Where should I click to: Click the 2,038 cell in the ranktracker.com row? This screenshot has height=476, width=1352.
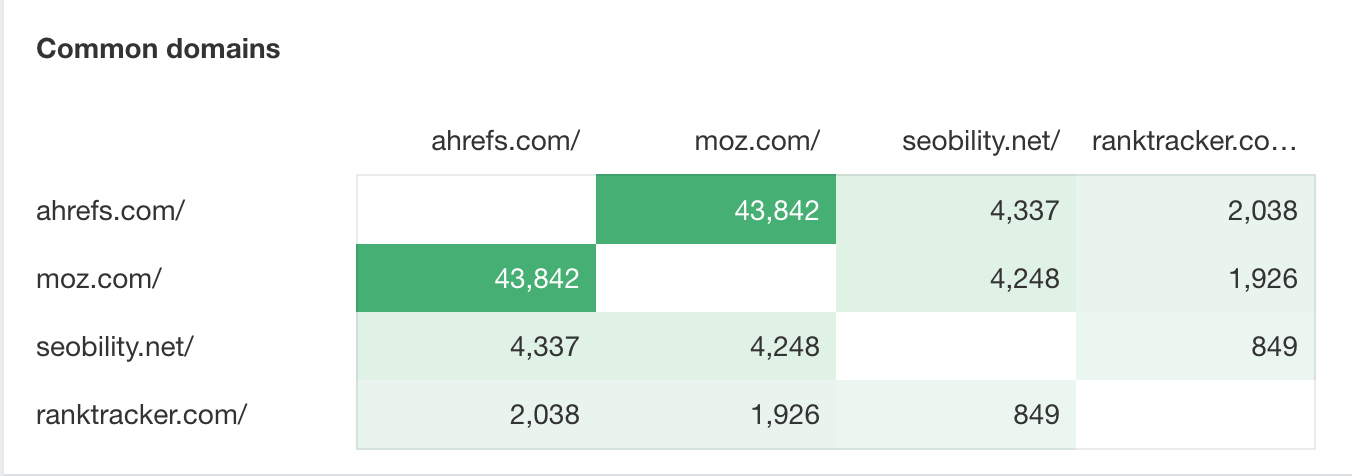click(544, 414)
